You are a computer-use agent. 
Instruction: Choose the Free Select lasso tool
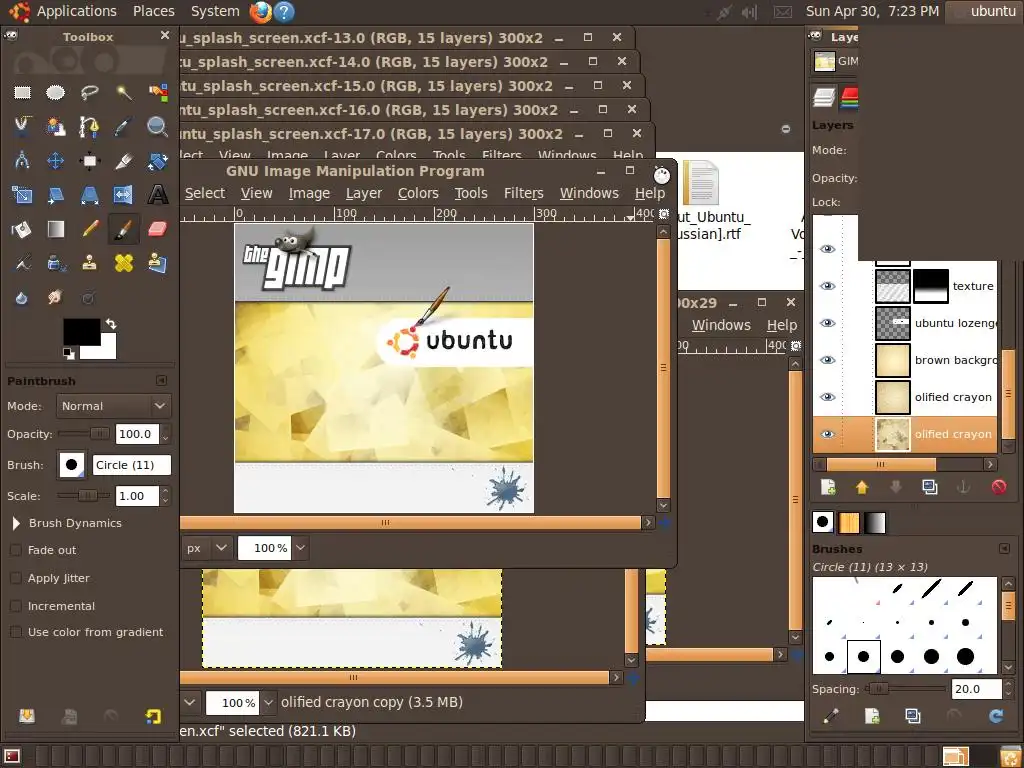tap(89, 92)
